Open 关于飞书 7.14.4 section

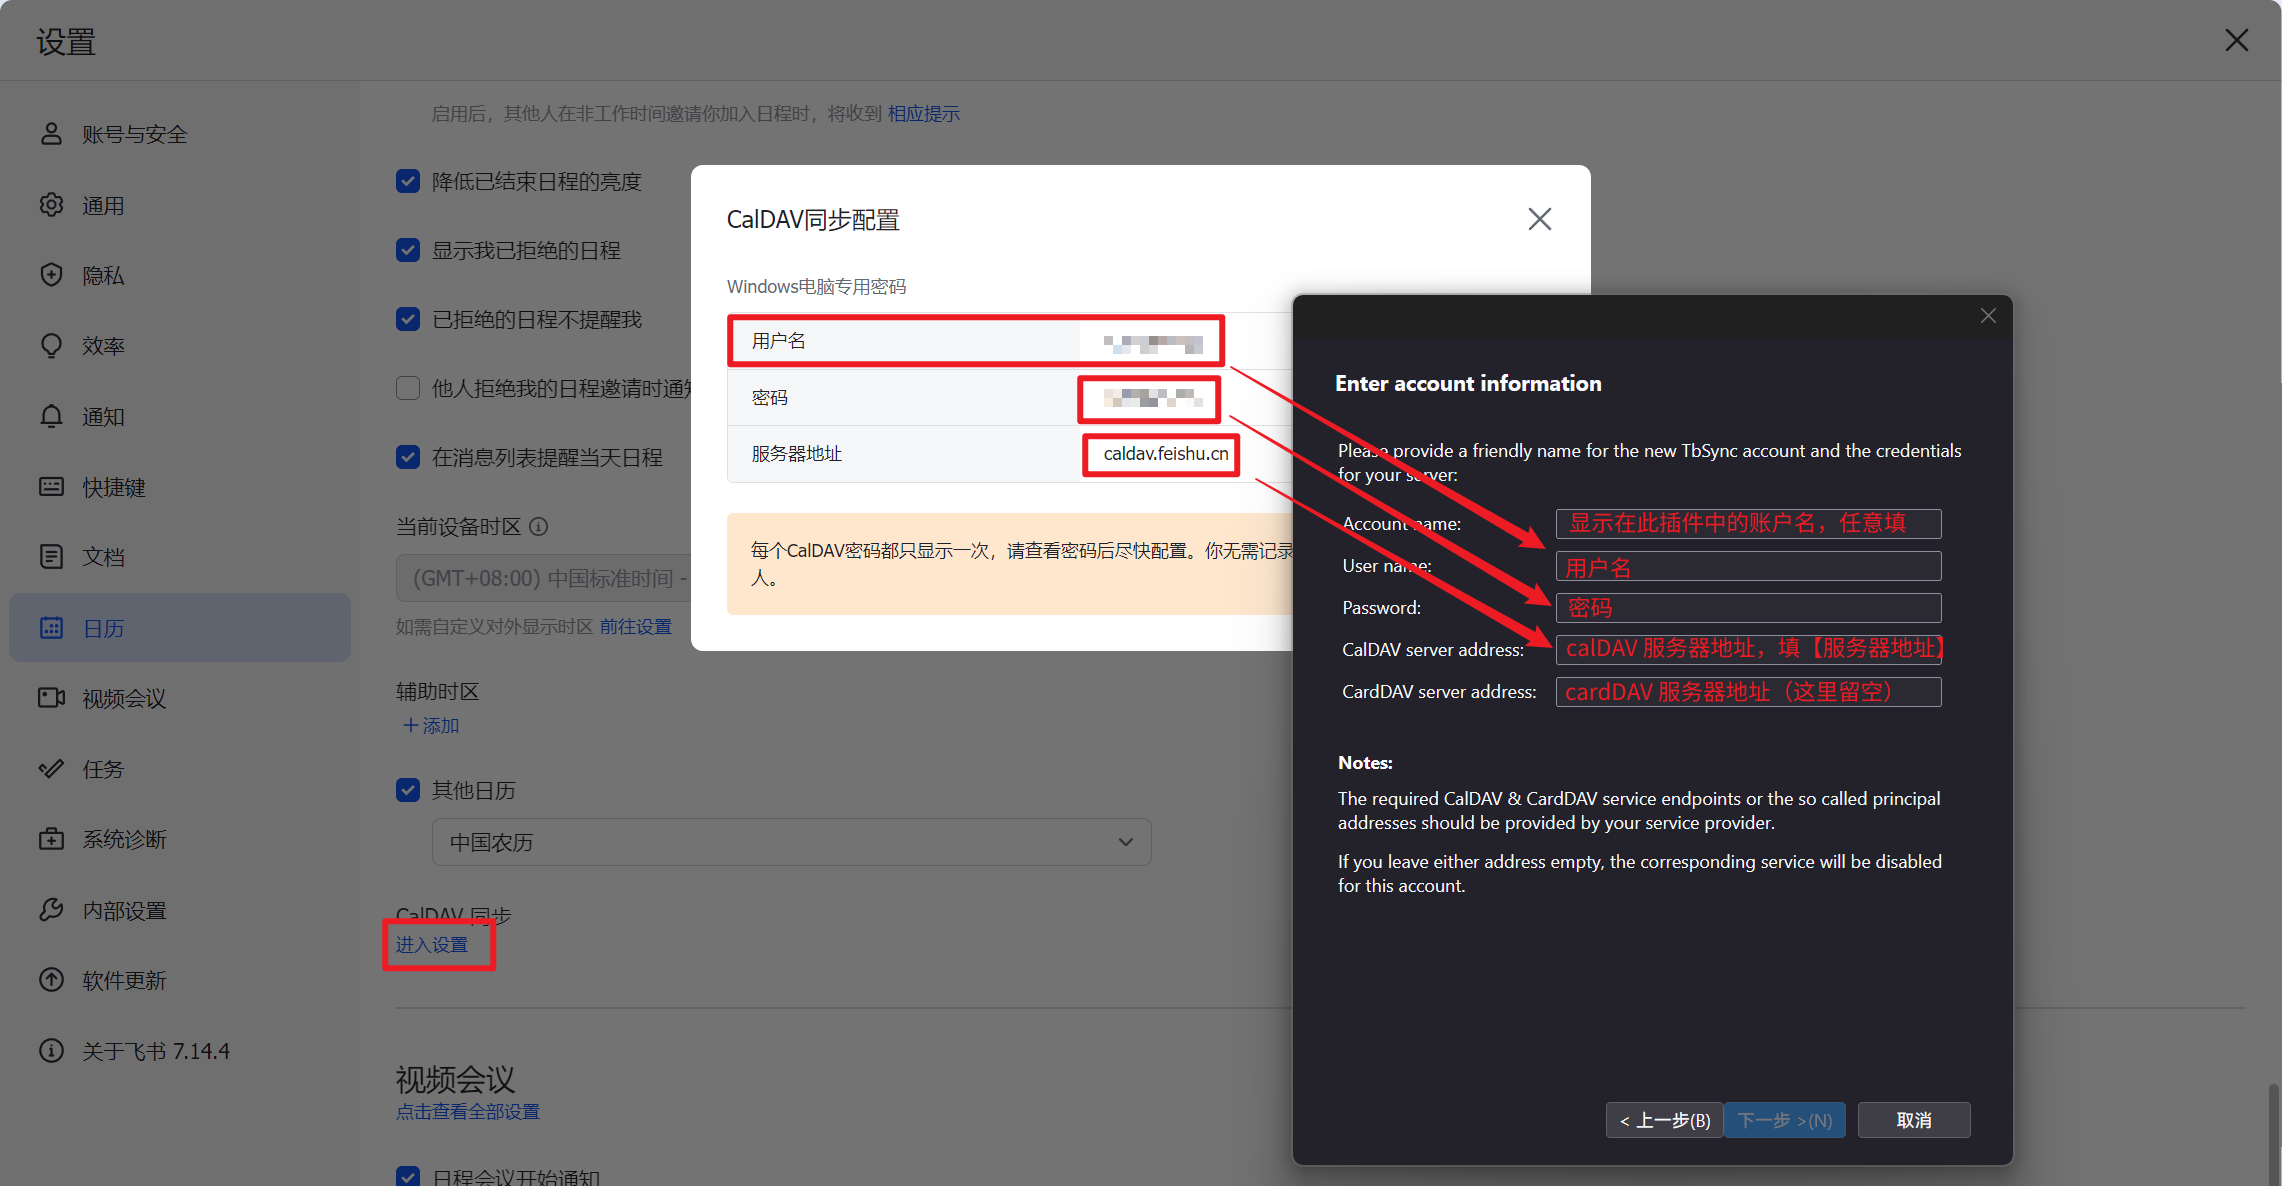coord(180,1051)
